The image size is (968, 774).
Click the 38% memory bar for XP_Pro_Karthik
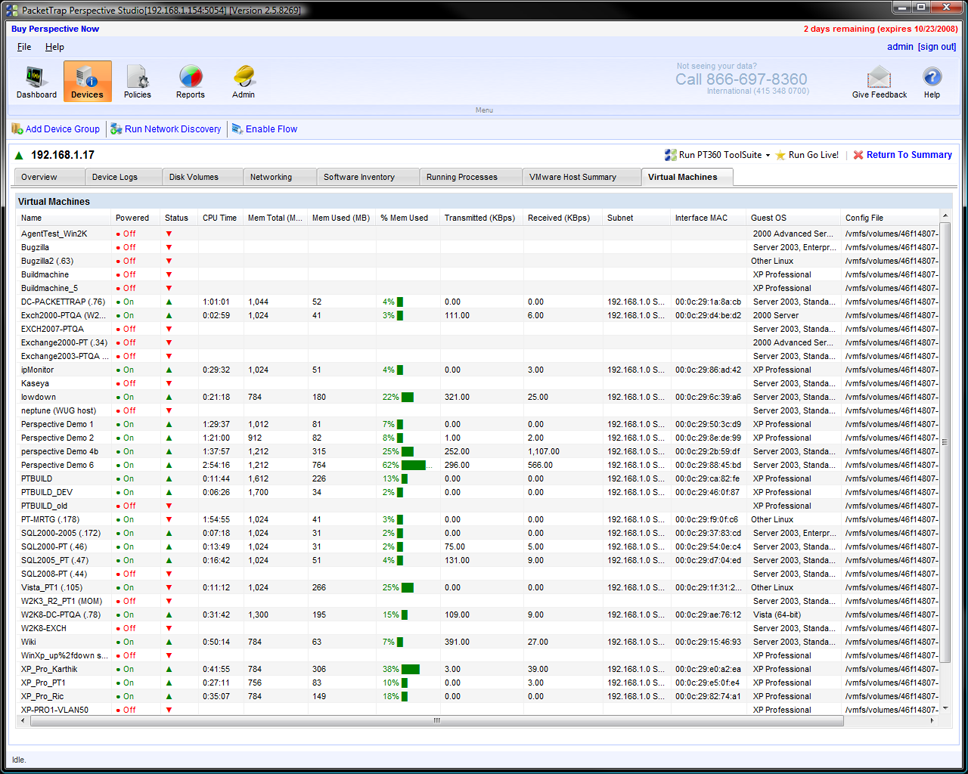410,669
